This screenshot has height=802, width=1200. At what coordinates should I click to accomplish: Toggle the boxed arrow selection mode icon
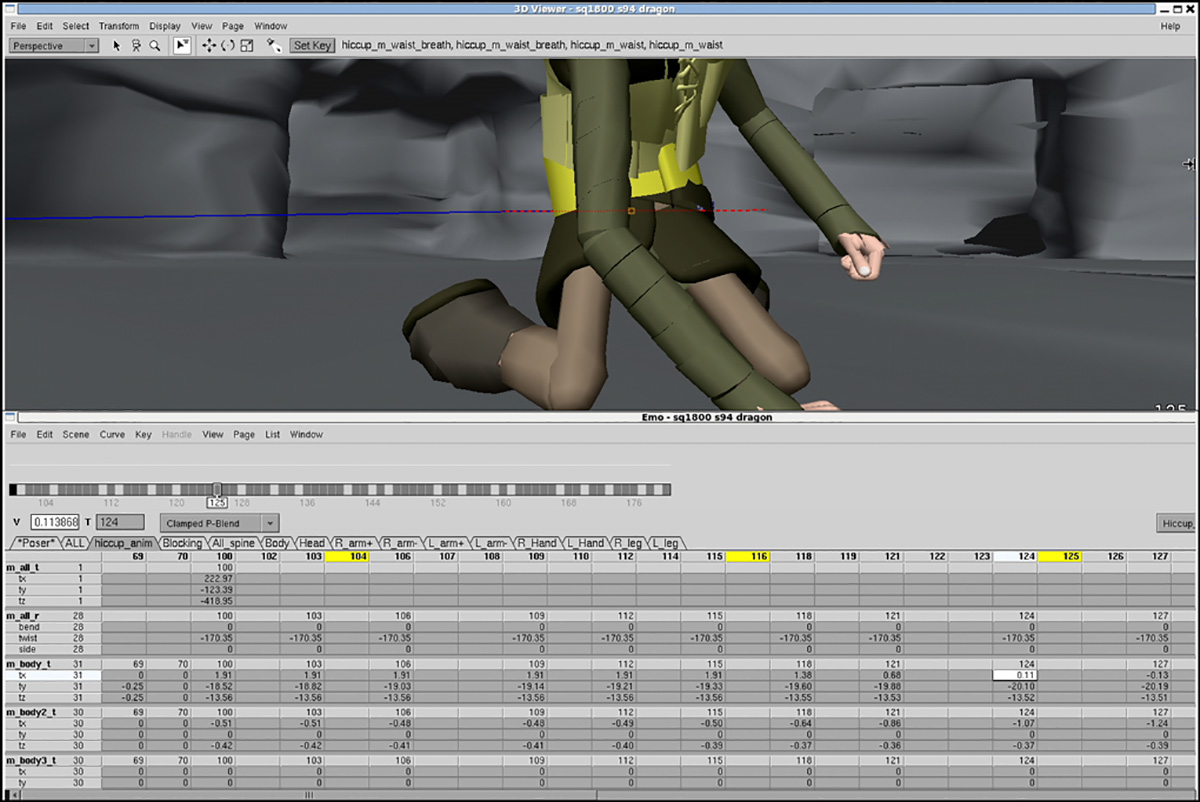[x=182, y=46]
